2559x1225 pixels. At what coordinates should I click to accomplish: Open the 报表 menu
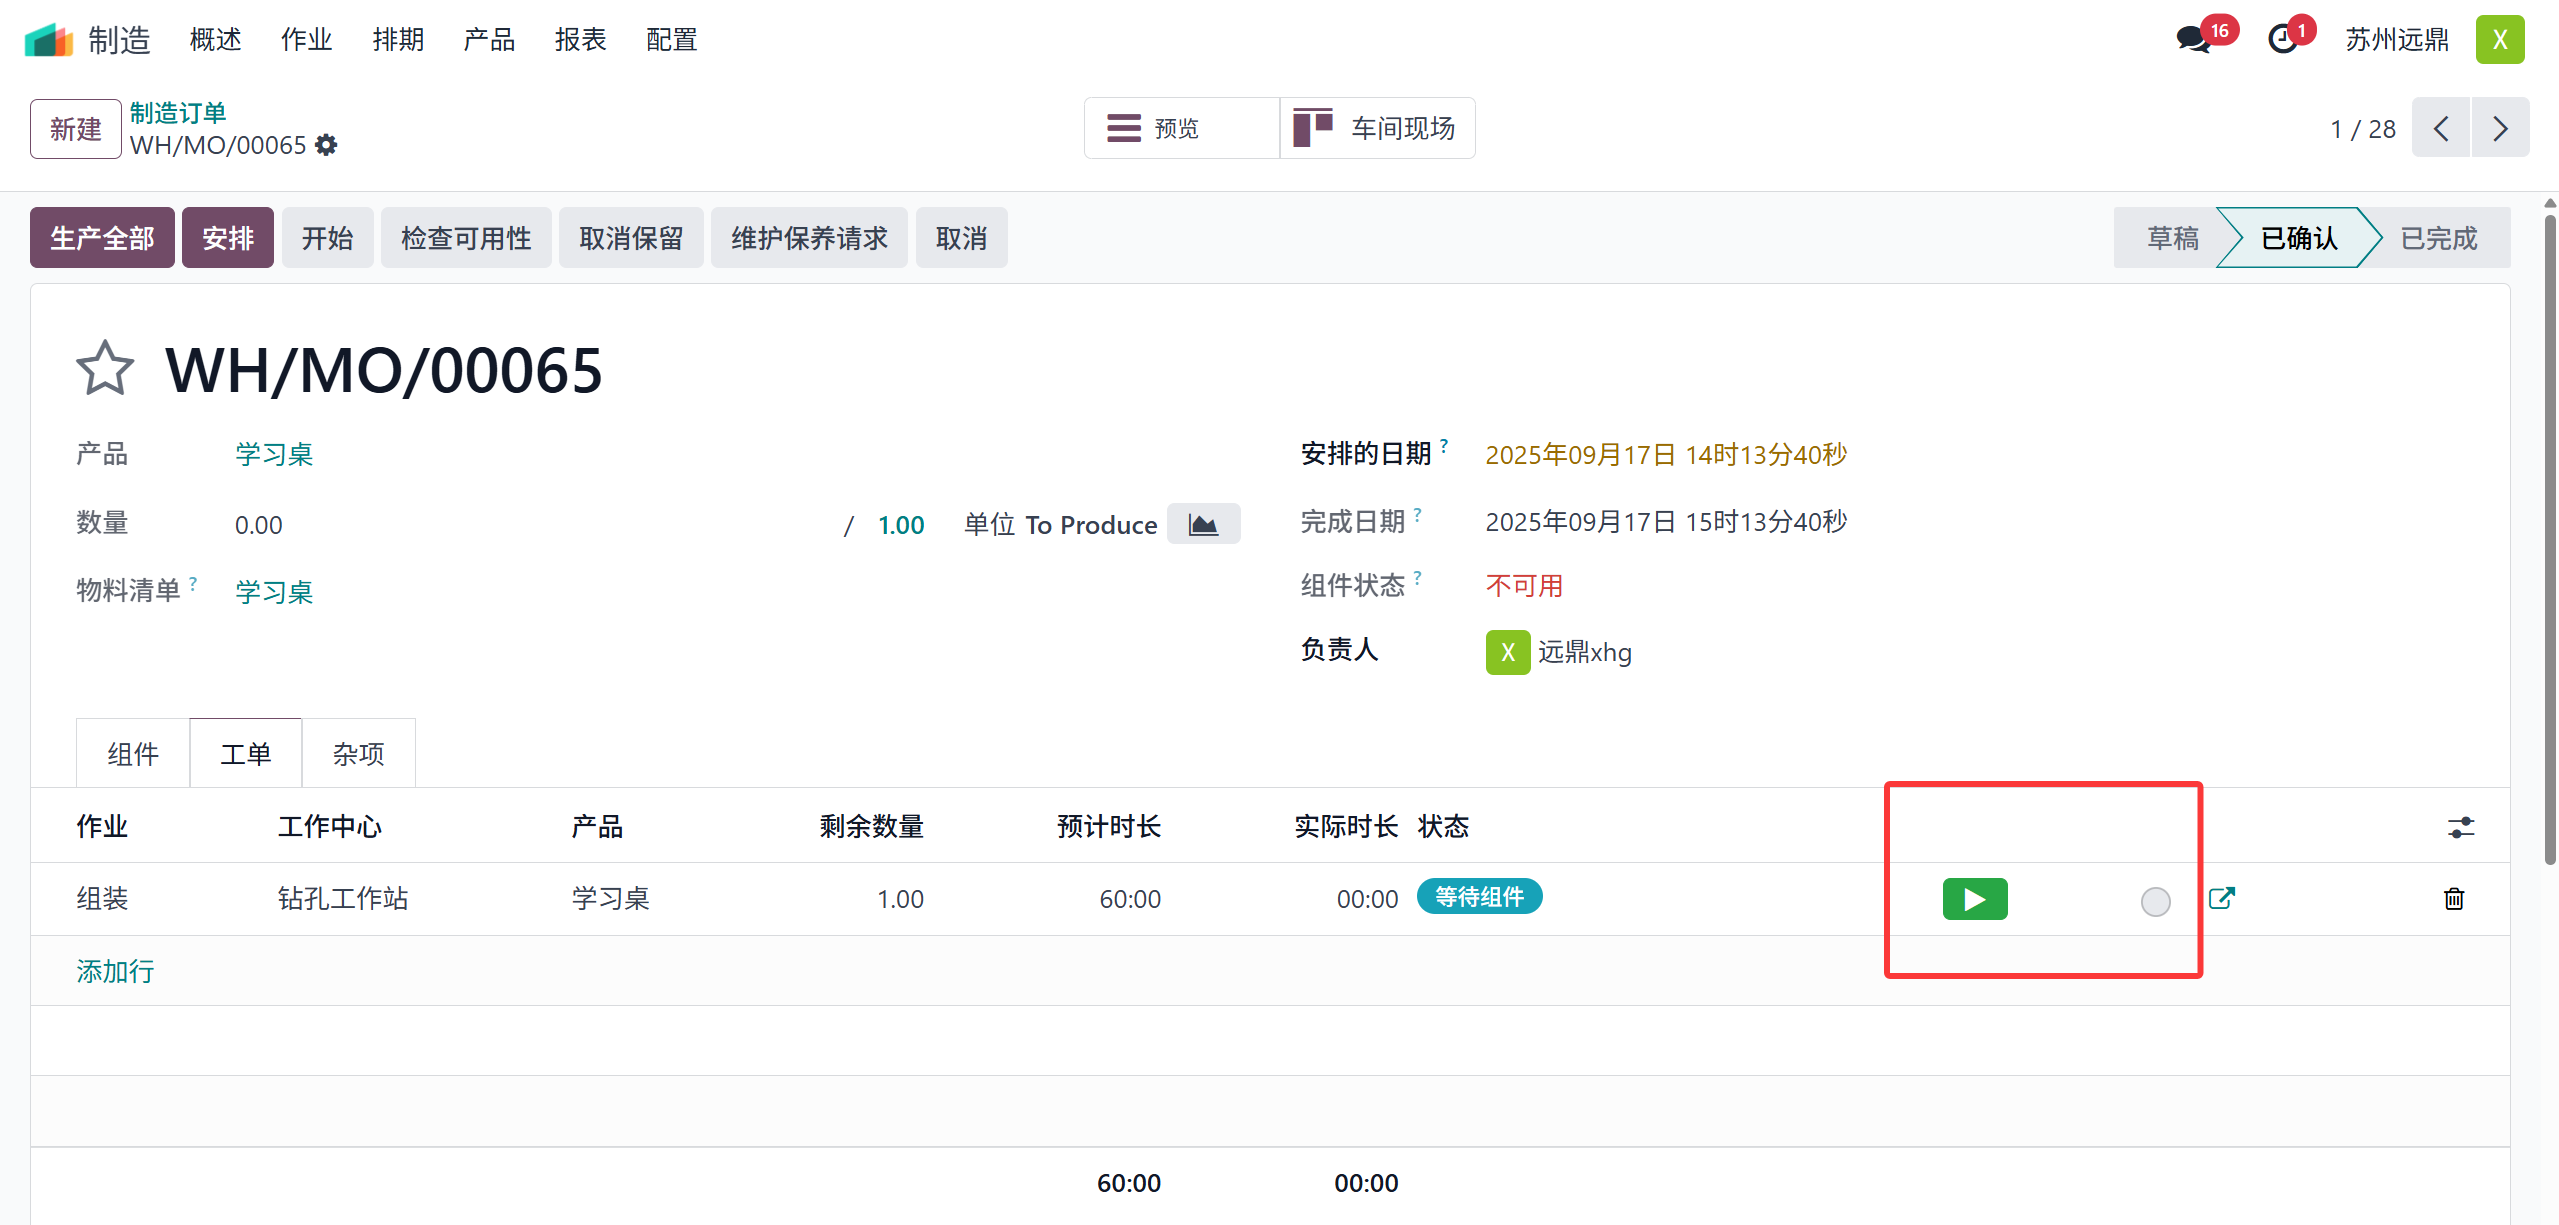[580, 40]
